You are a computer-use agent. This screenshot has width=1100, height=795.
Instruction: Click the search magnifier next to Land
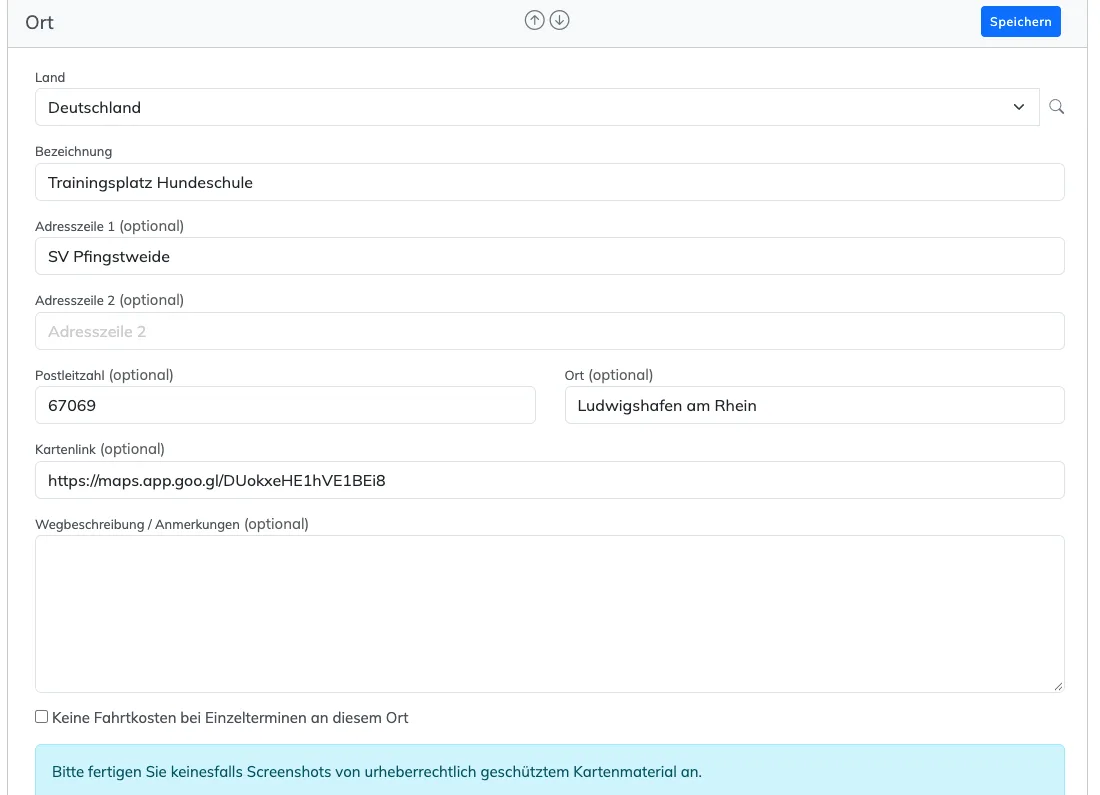pyautogui.click(x=1057, y=107)
